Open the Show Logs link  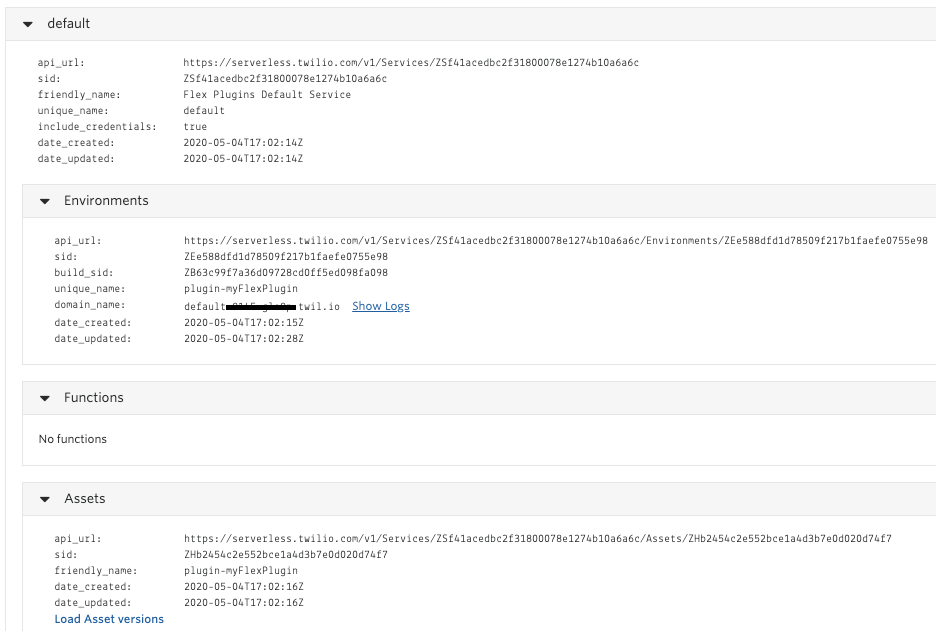(x=381, y=306)
